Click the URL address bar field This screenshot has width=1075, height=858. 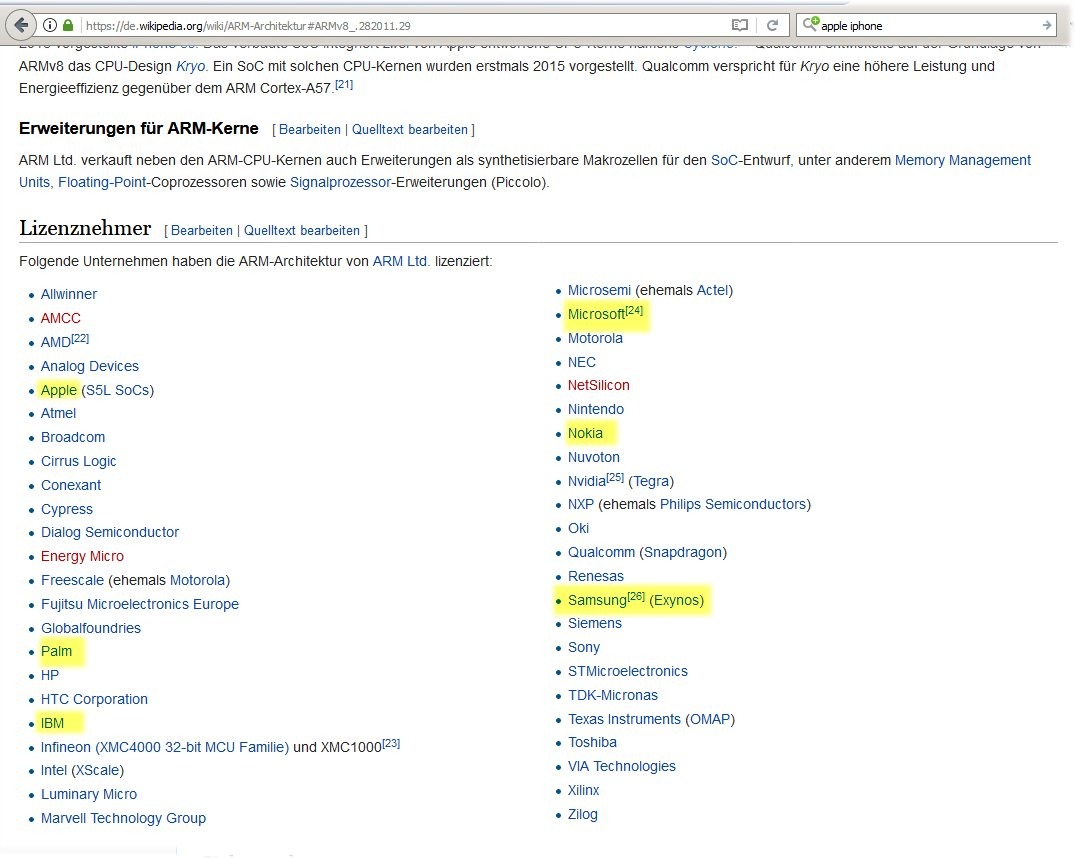click(400, 25)
